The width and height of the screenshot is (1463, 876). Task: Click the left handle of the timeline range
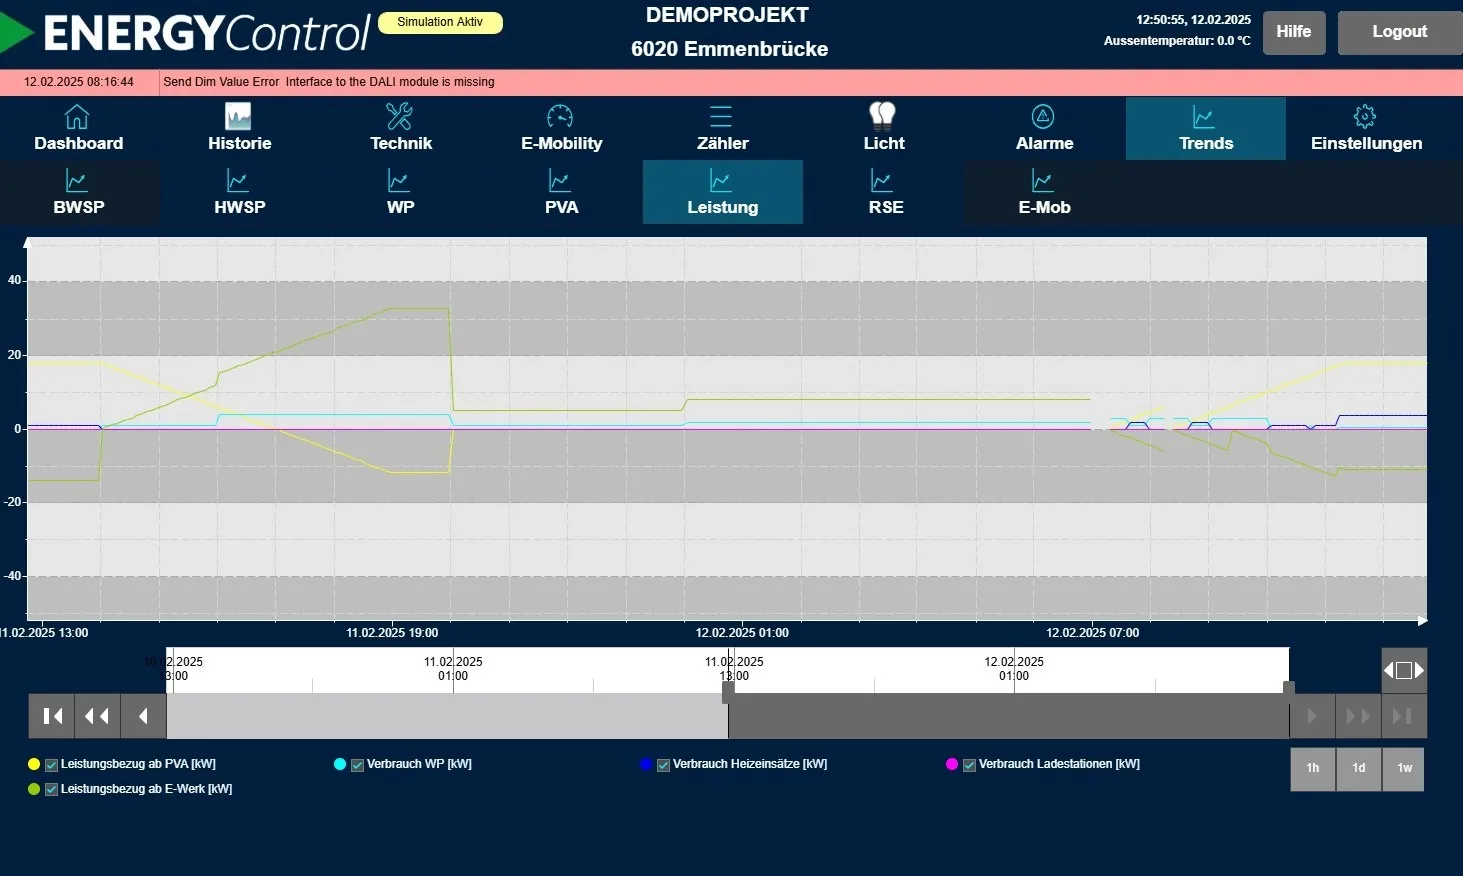(x=728, y=692)
